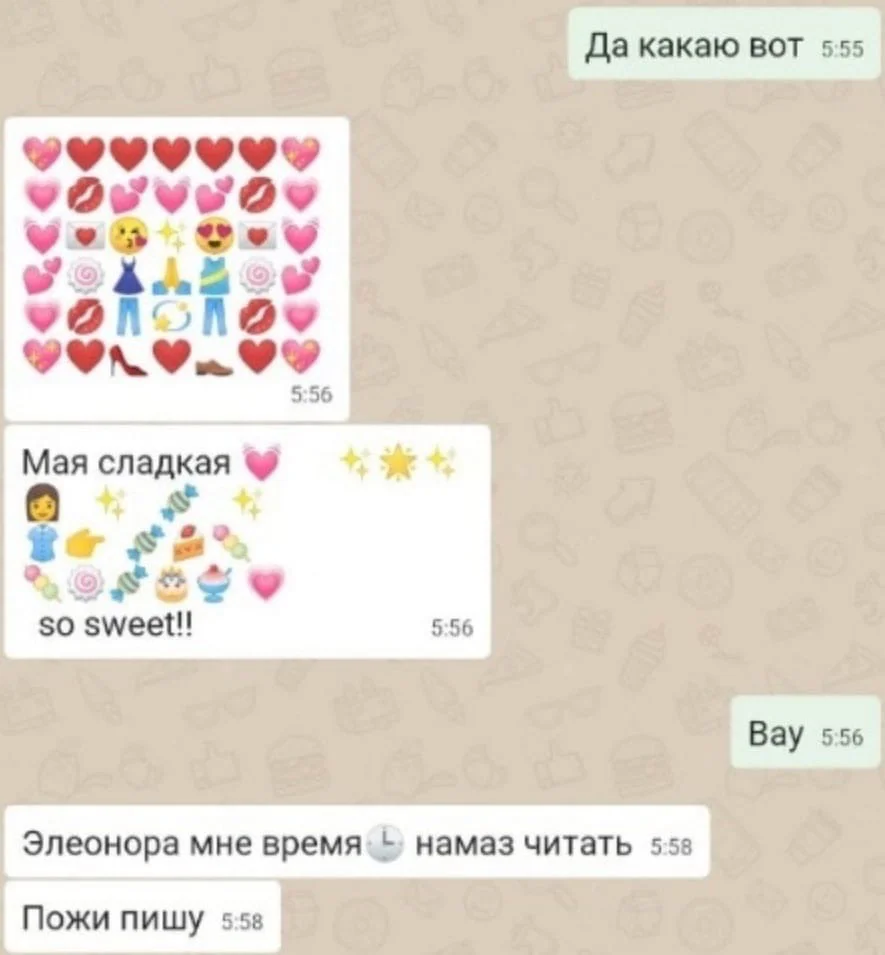Tap the 'so sweet!!' text
The width and height of the screenshot is (885, 955).
click(x=115, y=625)
